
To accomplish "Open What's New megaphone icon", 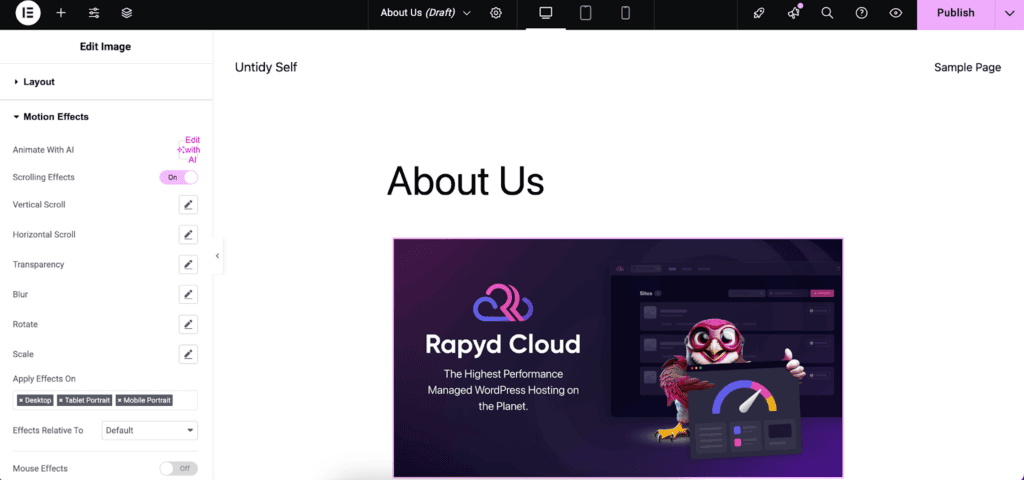I will coord(793,13).
